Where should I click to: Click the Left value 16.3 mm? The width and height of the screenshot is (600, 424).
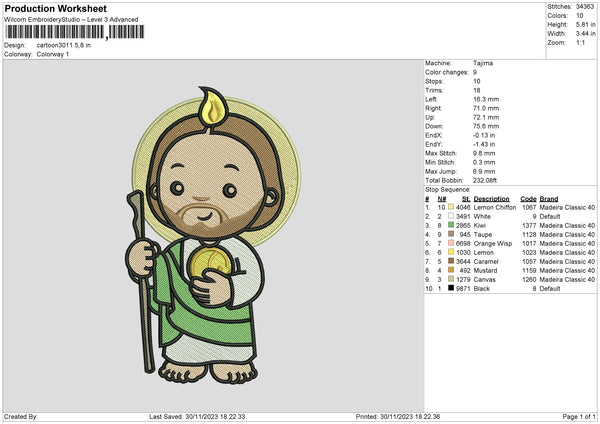[x=486, y=99]
